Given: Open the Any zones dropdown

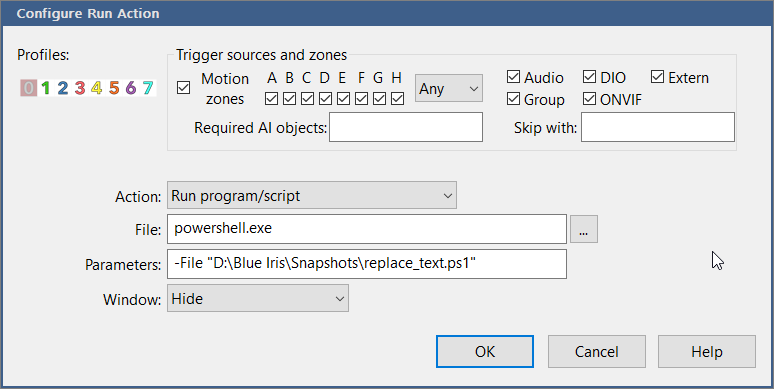Looking at the screenshot, I should (x=449, y=88).
